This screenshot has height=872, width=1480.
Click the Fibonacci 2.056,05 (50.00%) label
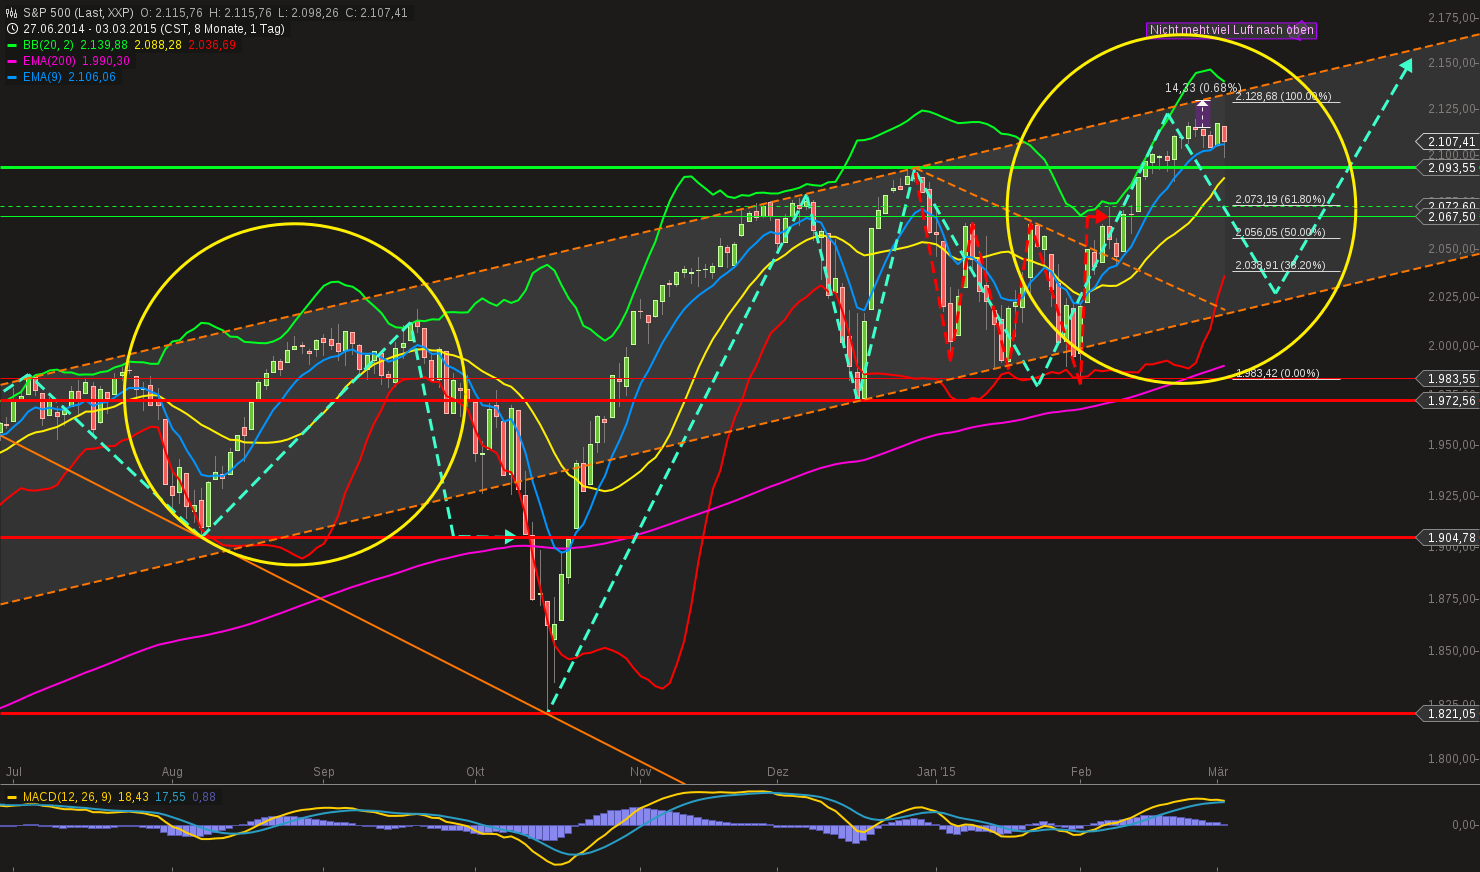1280,232
